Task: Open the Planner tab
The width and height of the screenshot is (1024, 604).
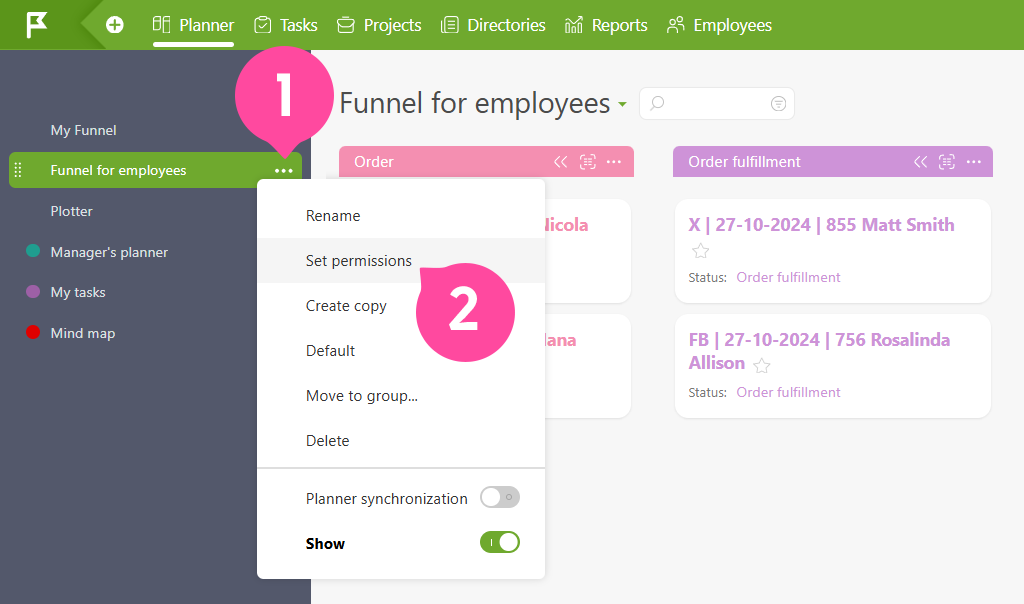Action: coord(193,25)
